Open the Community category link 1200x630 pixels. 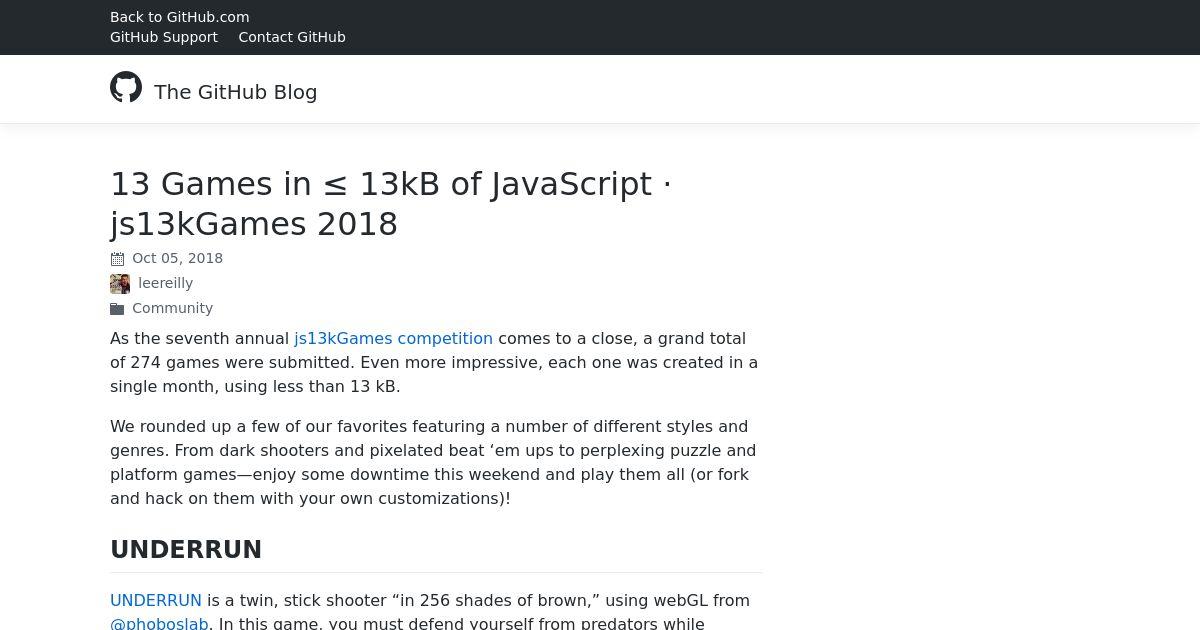(x=172, y=308)
